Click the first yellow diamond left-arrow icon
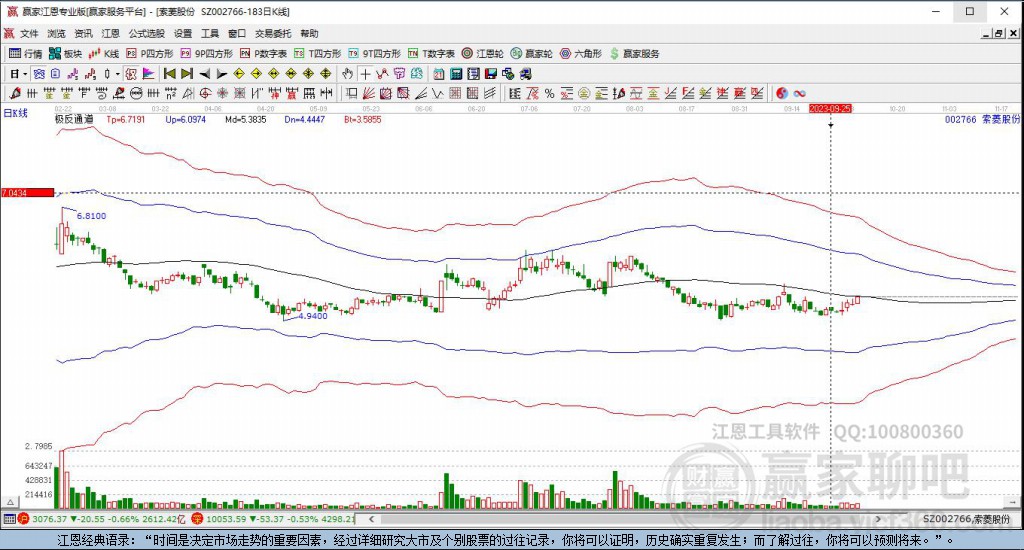Viewport: 1024px width, 550px height. pyautogui.click(x=239, y=74)
